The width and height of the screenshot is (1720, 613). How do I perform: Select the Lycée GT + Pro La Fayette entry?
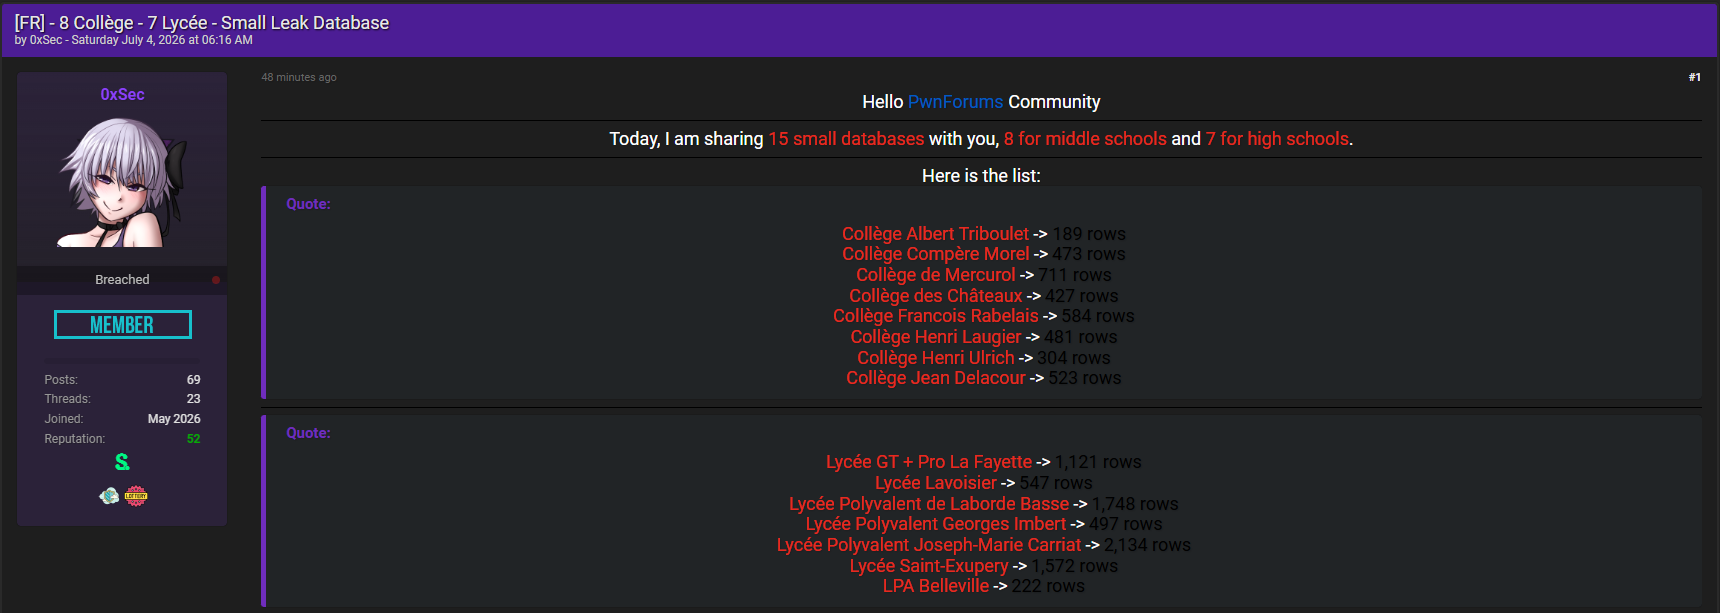(x=929, y=462)
